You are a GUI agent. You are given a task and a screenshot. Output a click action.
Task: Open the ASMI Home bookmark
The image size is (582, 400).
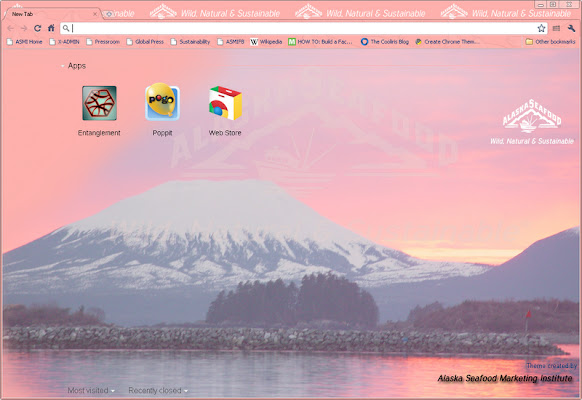pos(24,42)
